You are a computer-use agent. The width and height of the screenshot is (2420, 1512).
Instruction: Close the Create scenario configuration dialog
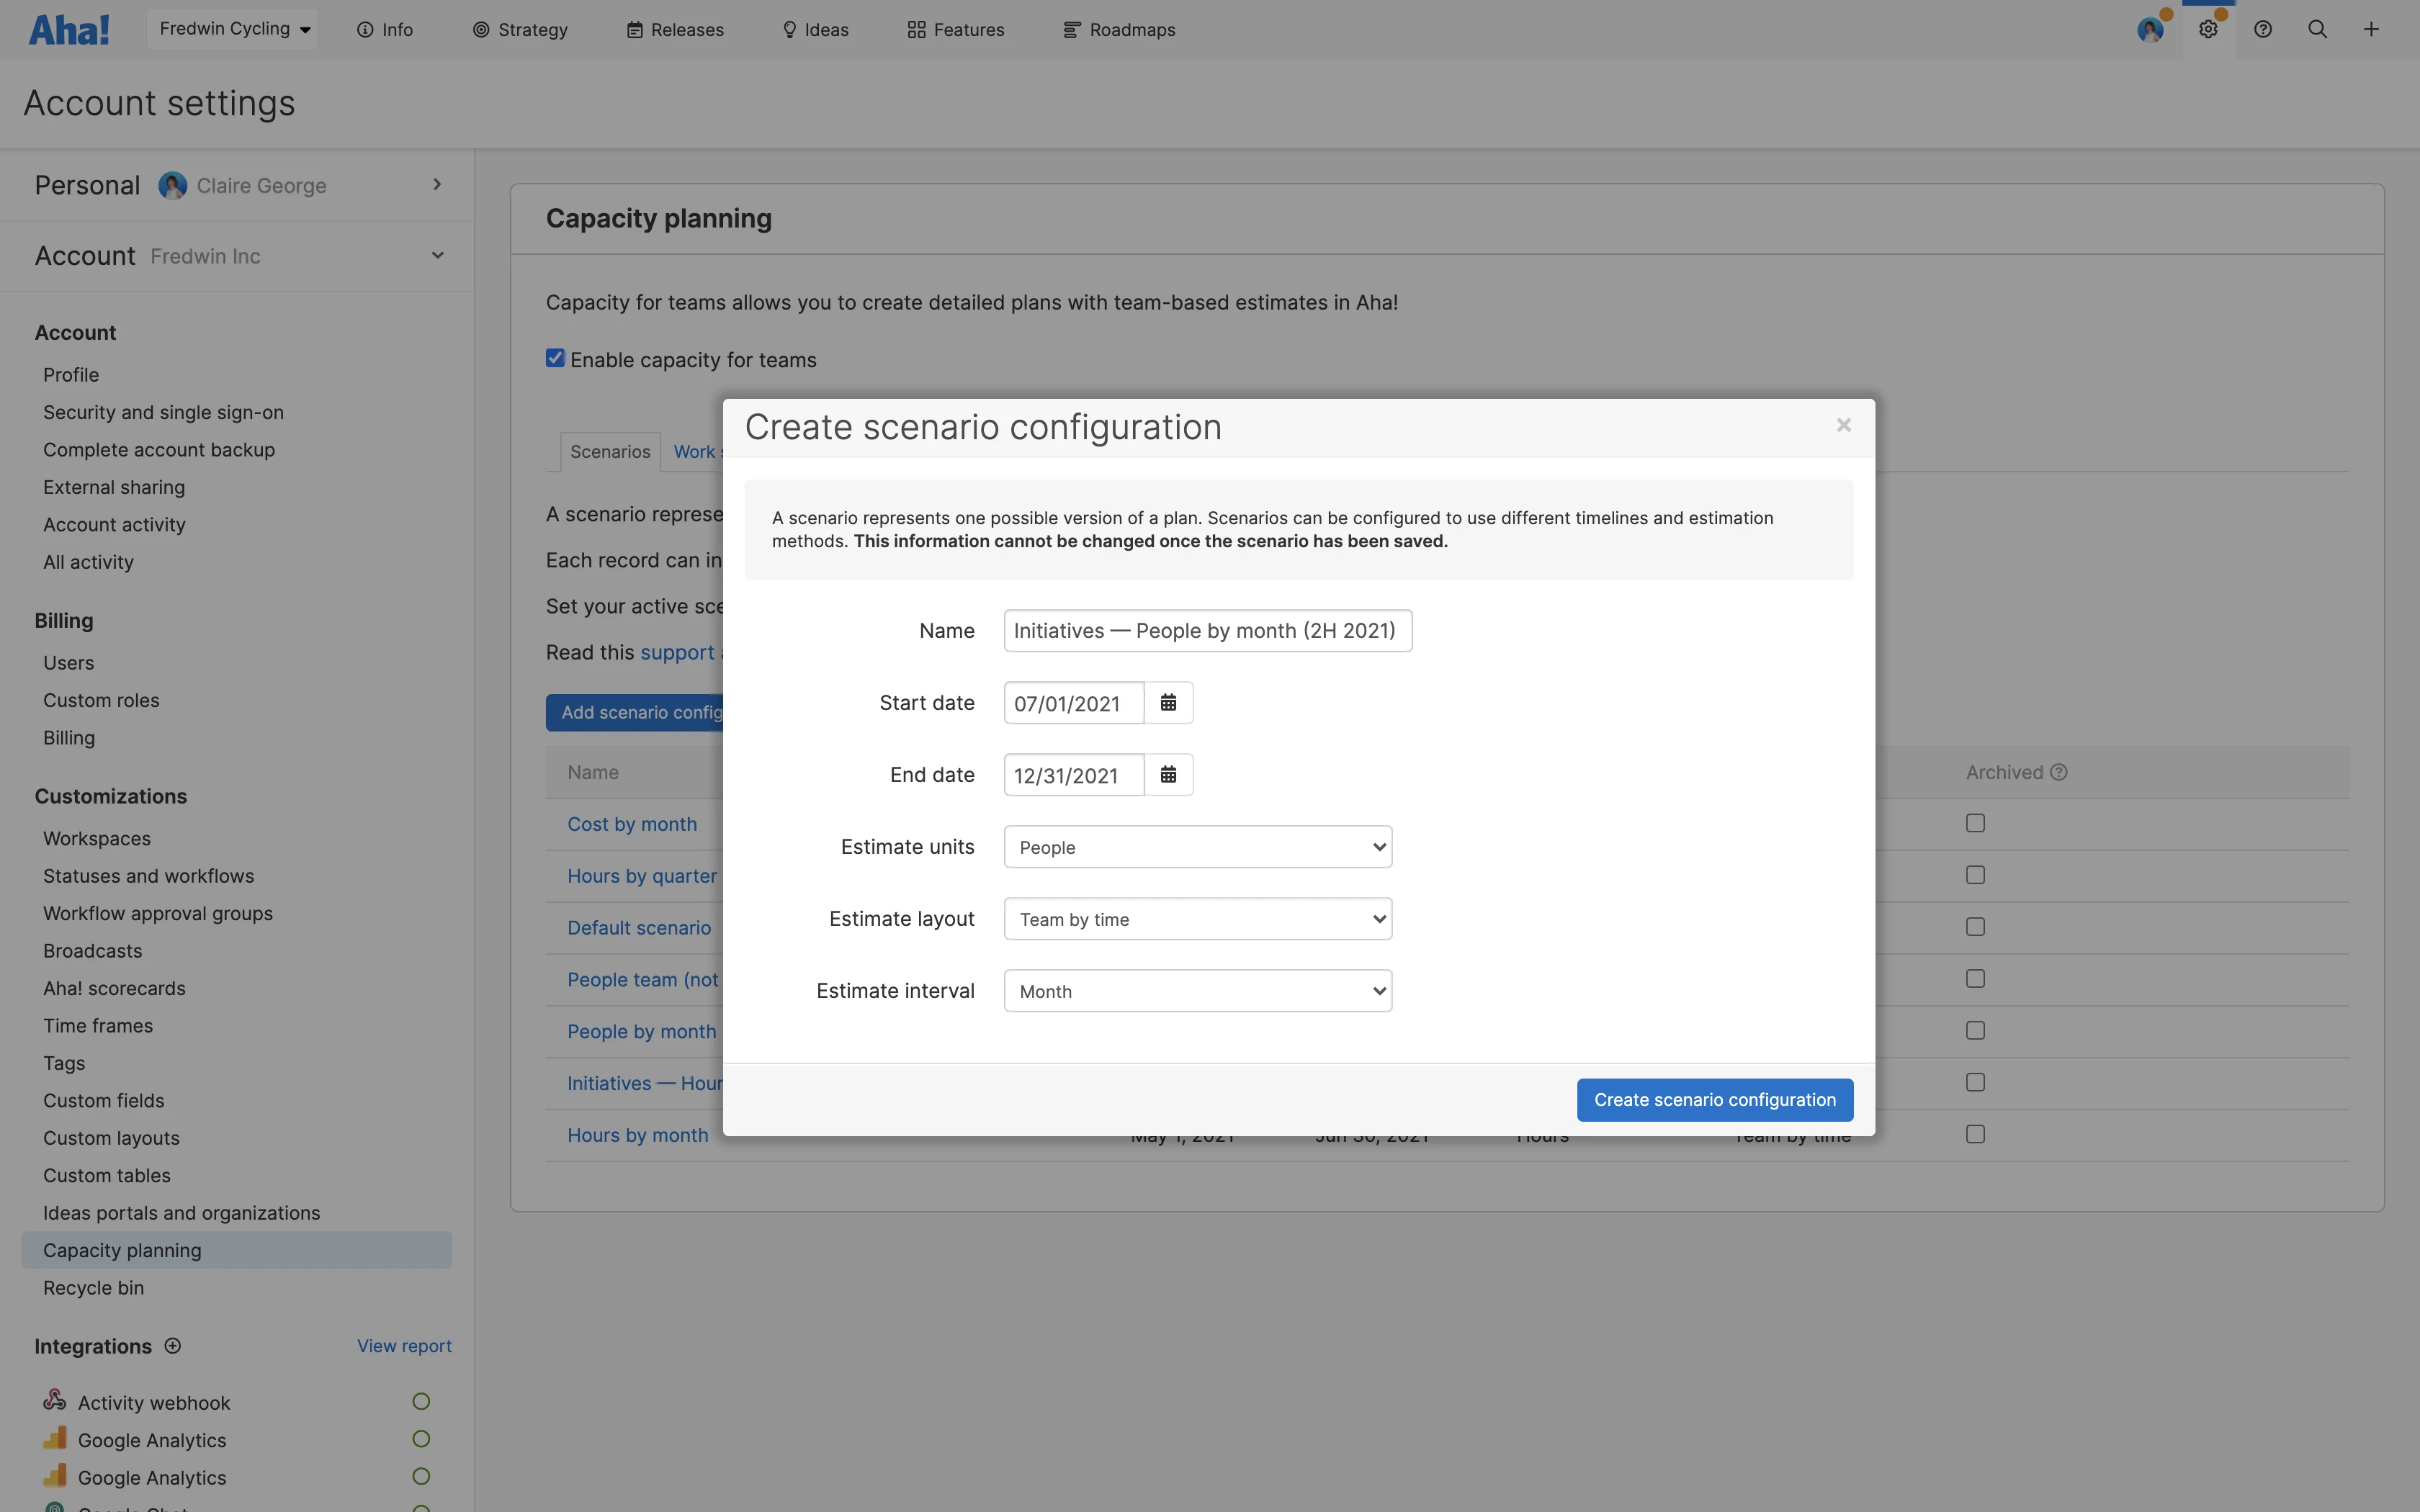coord(1844,426)
